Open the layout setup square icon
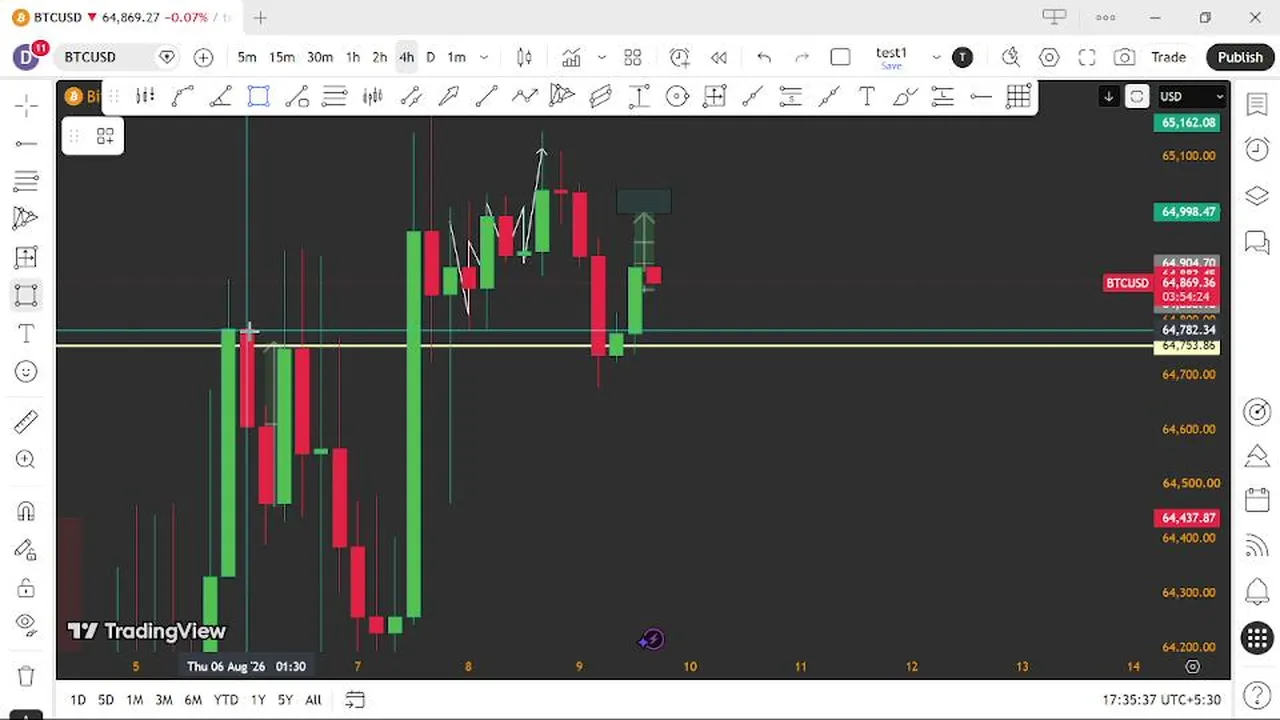The width and height of the screenshot is (1280, 720). coord(840,57)
